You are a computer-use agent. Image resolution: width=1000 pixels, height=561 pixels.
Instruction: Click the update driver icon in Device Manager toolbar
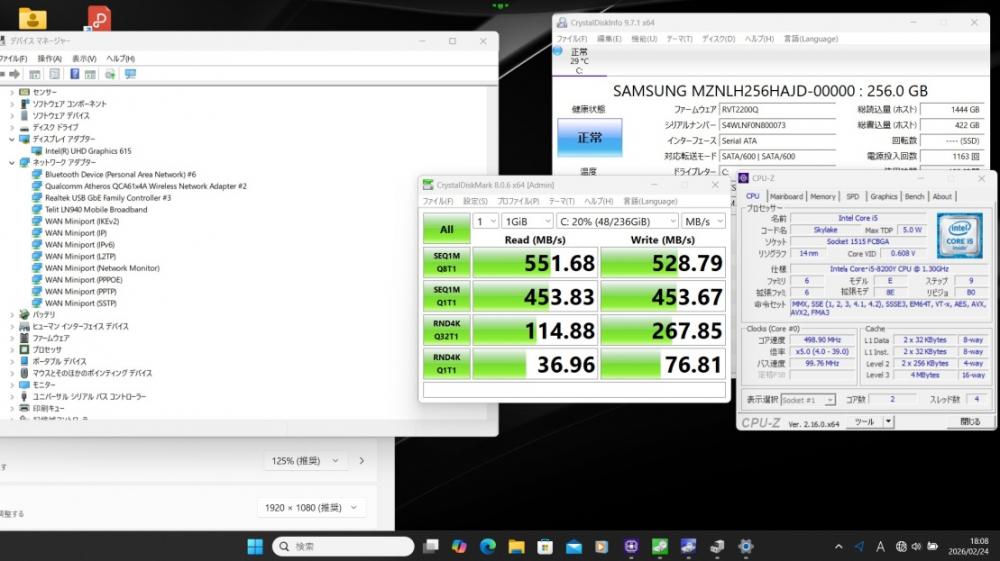click(110, 74)
